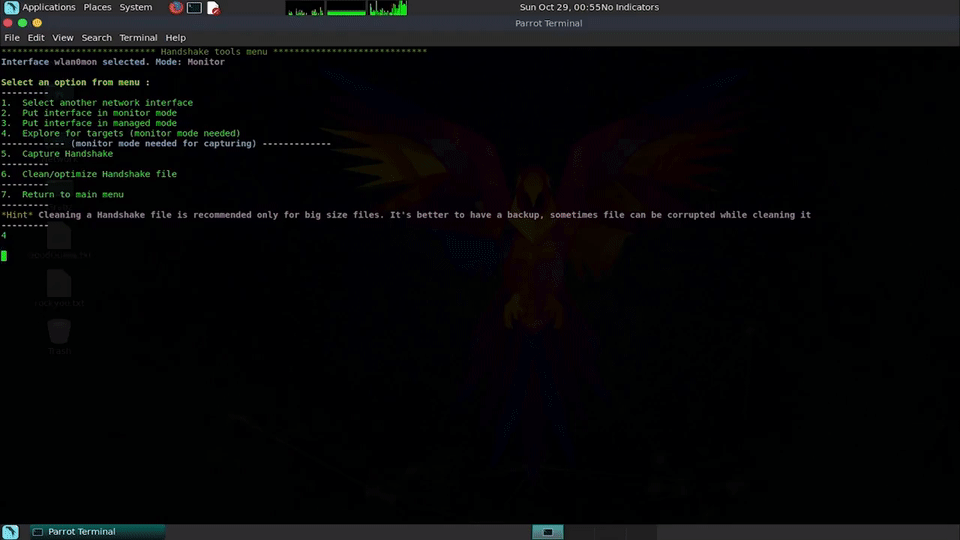Click the yellow window button in title bar

click(37, 23)
